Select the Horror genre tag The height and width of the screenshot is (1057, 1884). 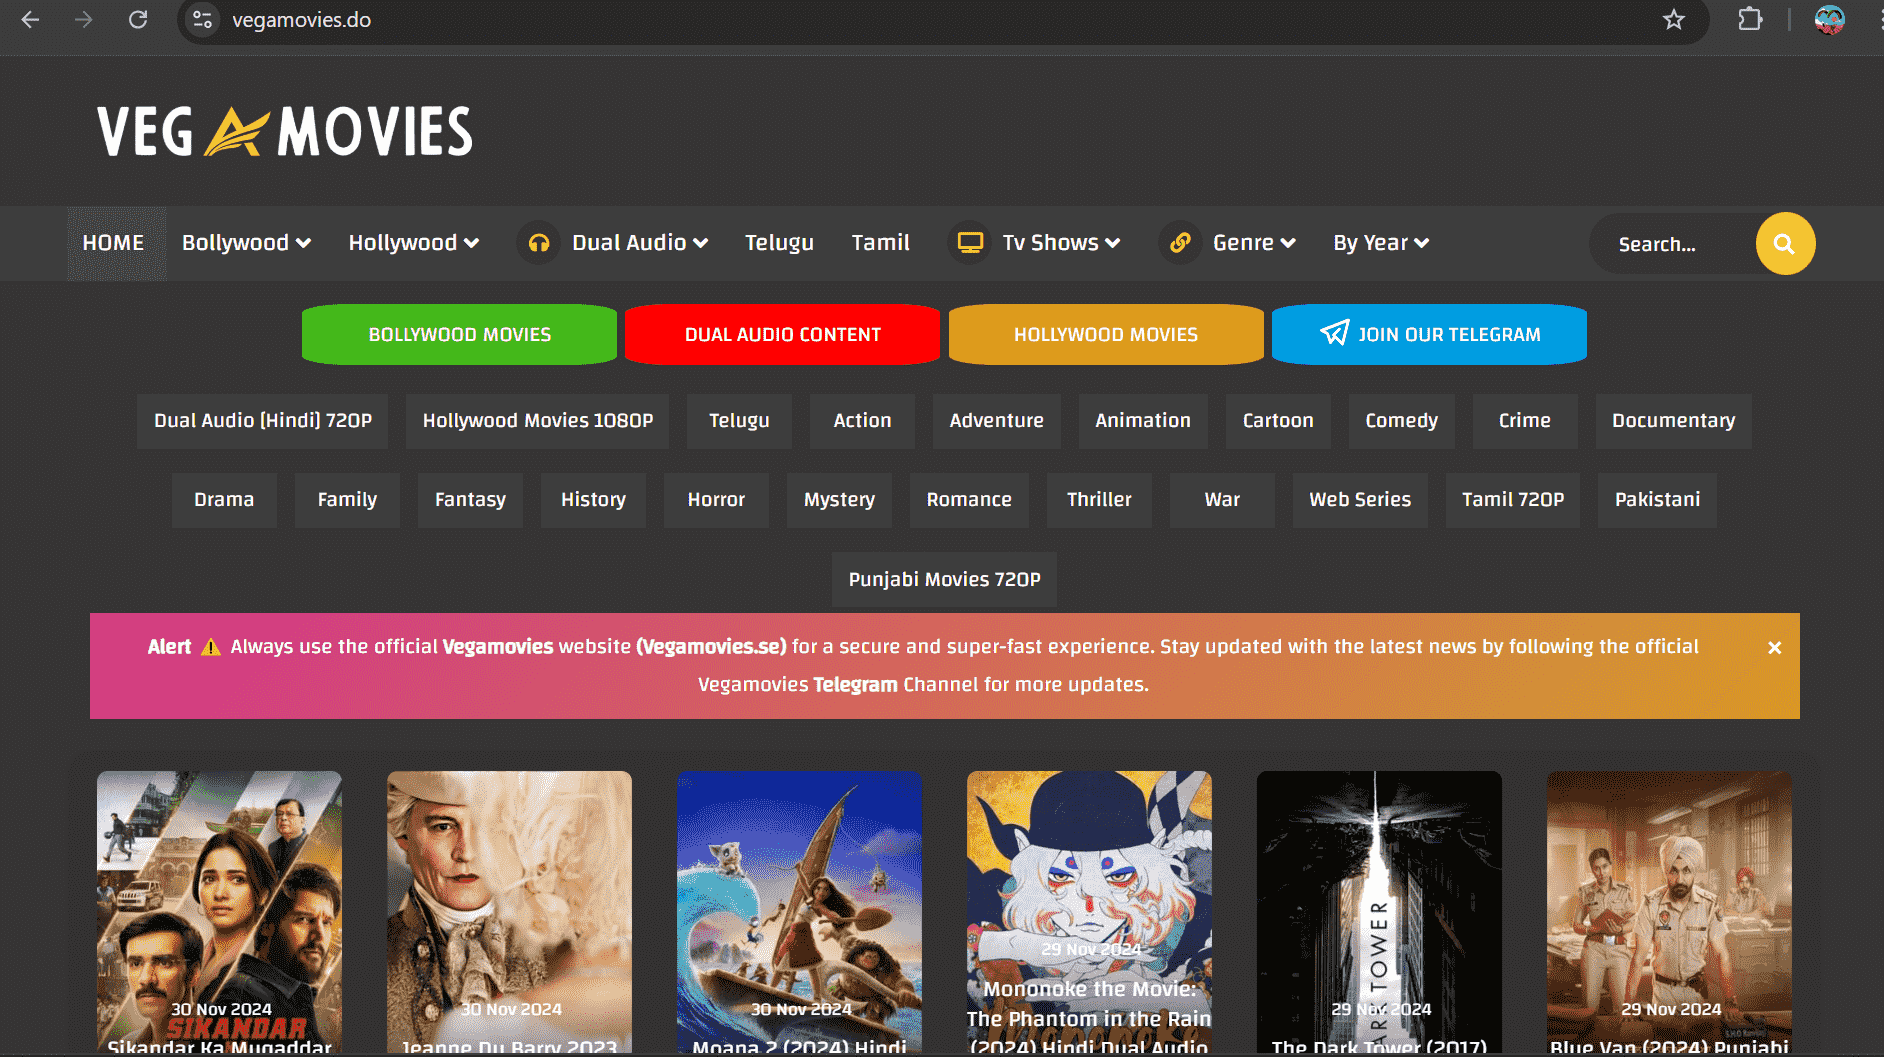pyautogui.click(x=716, y=500)
